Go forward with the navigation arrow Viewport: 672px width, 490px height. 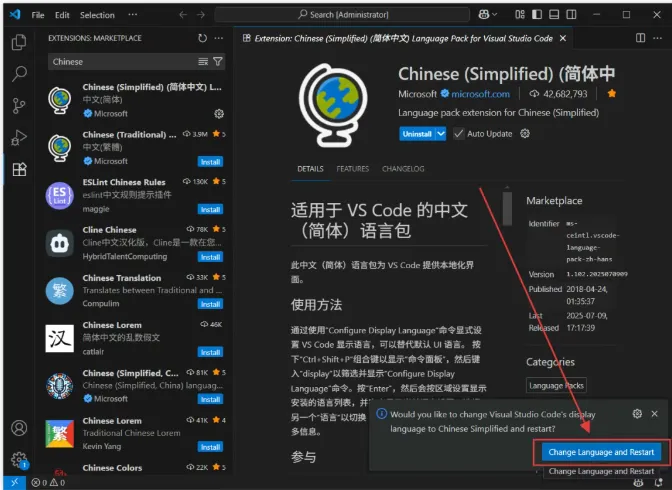201,15
